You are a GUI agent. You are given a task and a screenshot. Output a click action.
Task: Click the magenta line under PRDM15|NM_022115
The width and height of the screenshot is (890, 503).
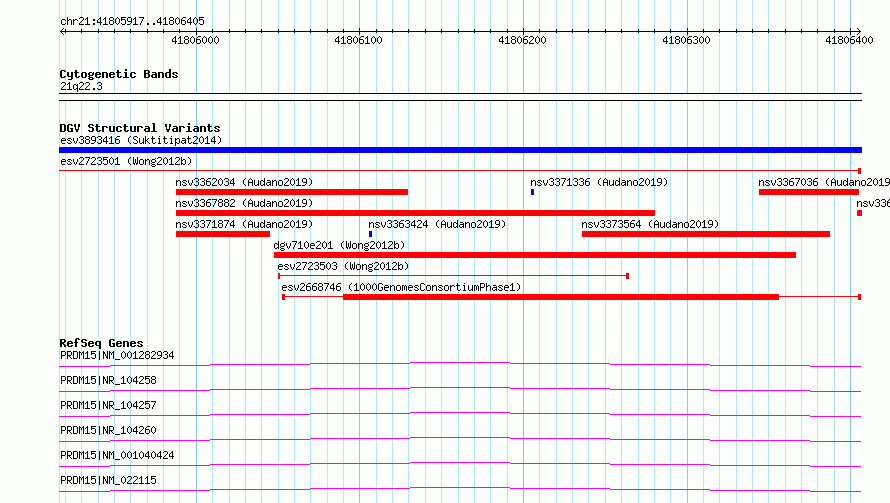tap(460, 489)
